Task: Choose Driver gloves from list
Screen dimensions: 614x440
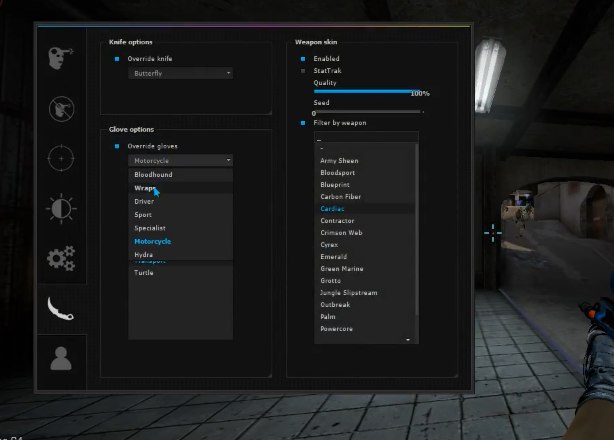Action: pos(181,201)
